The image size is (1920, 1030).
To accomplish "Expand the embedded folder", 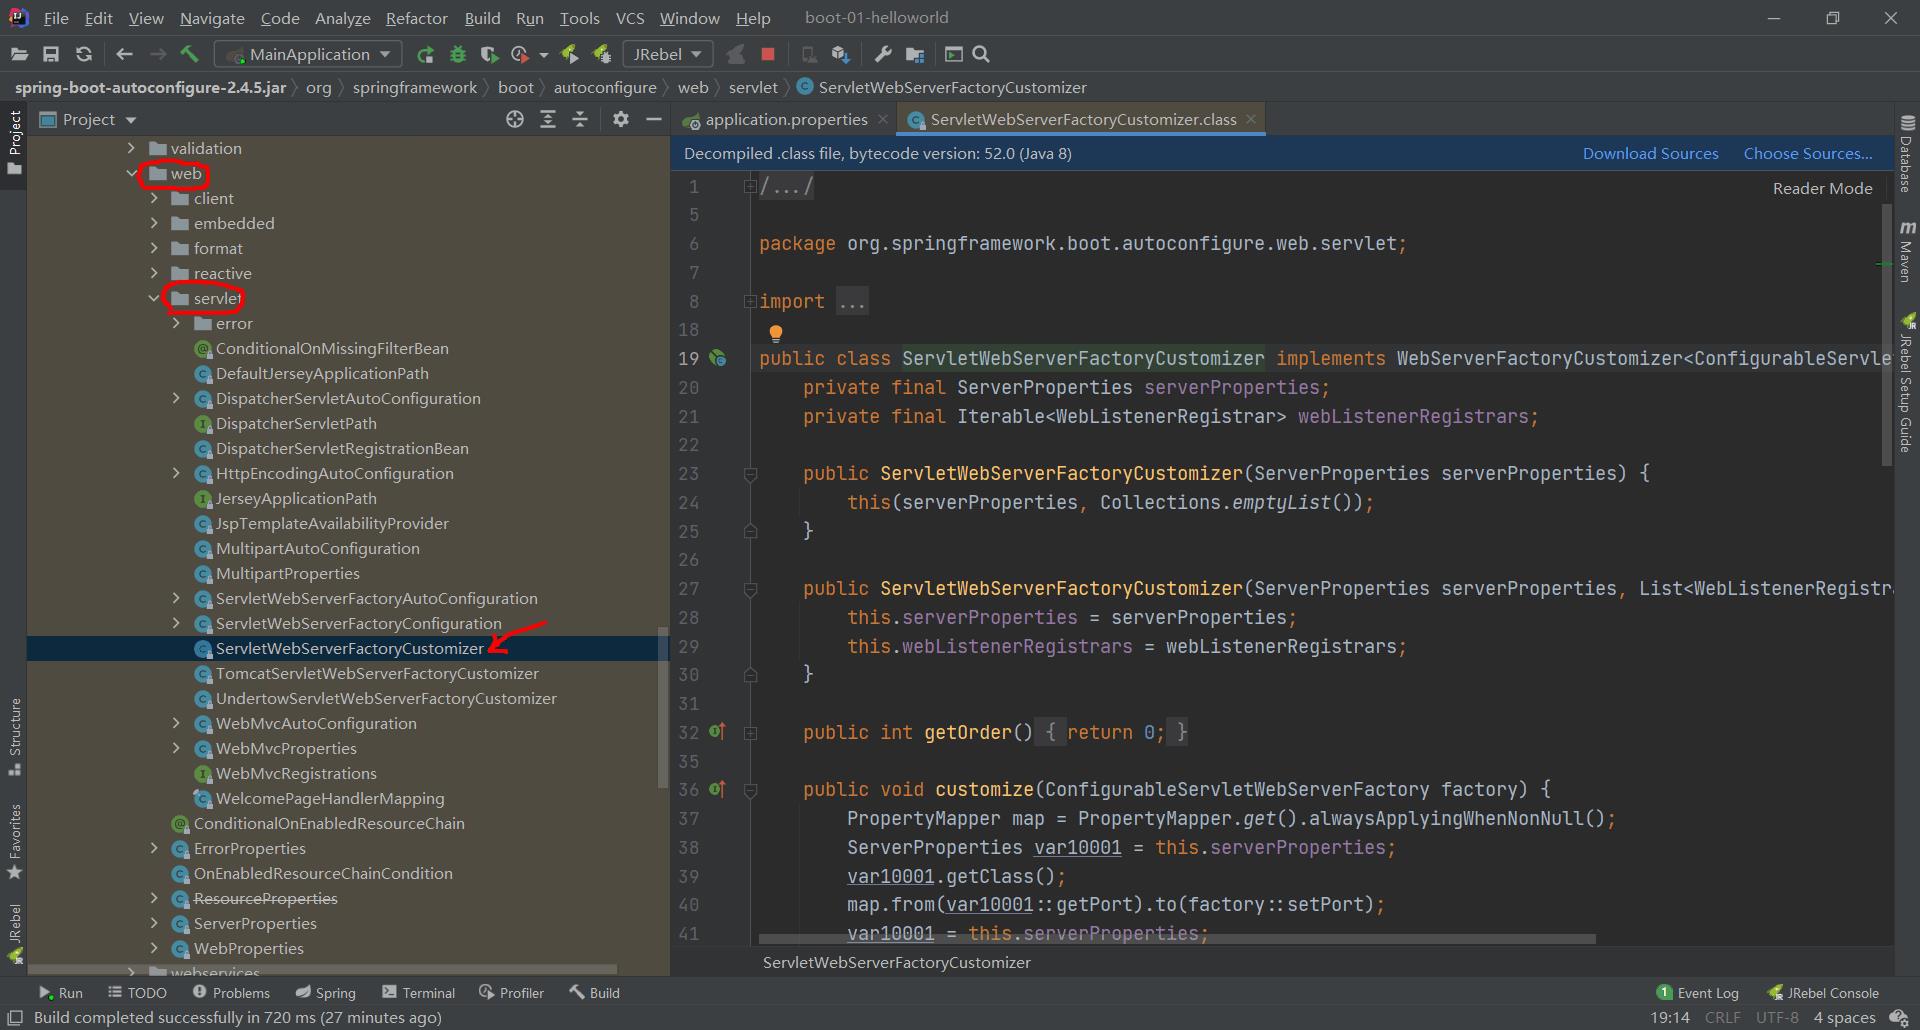I will point(154,223).
